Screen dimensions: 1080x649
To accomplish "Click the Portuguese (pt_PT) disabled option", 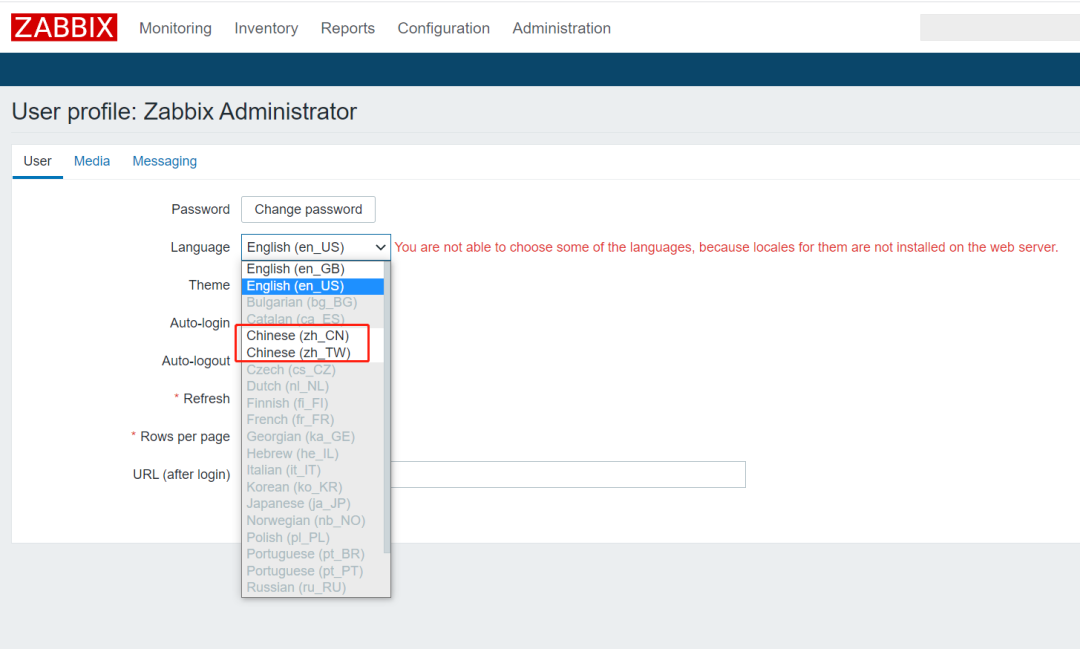I will coord(313,571).
